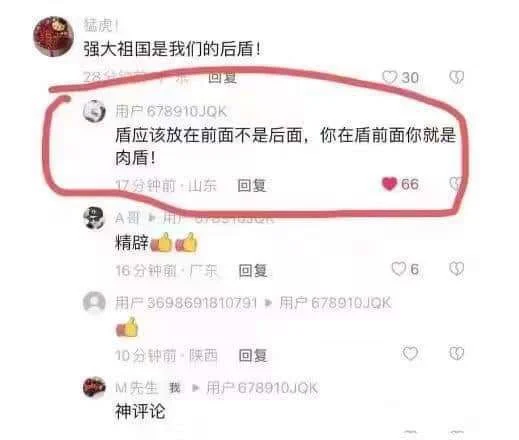519x440 pixels.
Task: Like the thumbs-up comment from 陕西
Action: pyautogui.click(x=410, y=353)
